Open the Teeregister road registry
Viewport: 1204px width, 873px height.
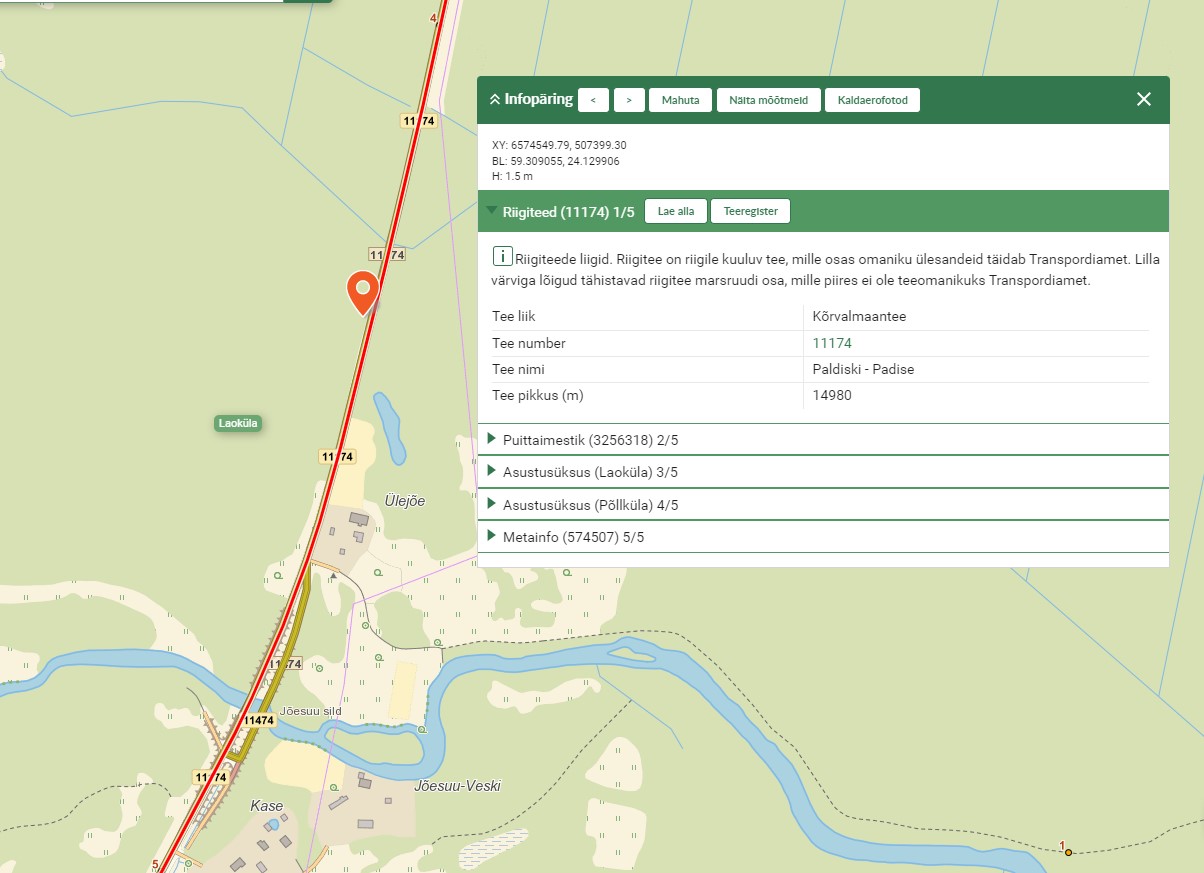pyautogui.click(x=750, y=211)
